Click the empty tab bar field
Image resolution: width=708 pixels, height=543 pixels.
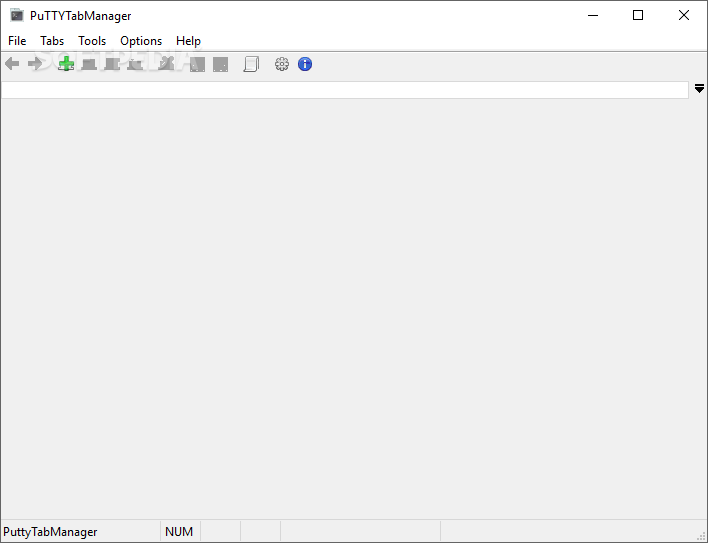pos(345,90)
